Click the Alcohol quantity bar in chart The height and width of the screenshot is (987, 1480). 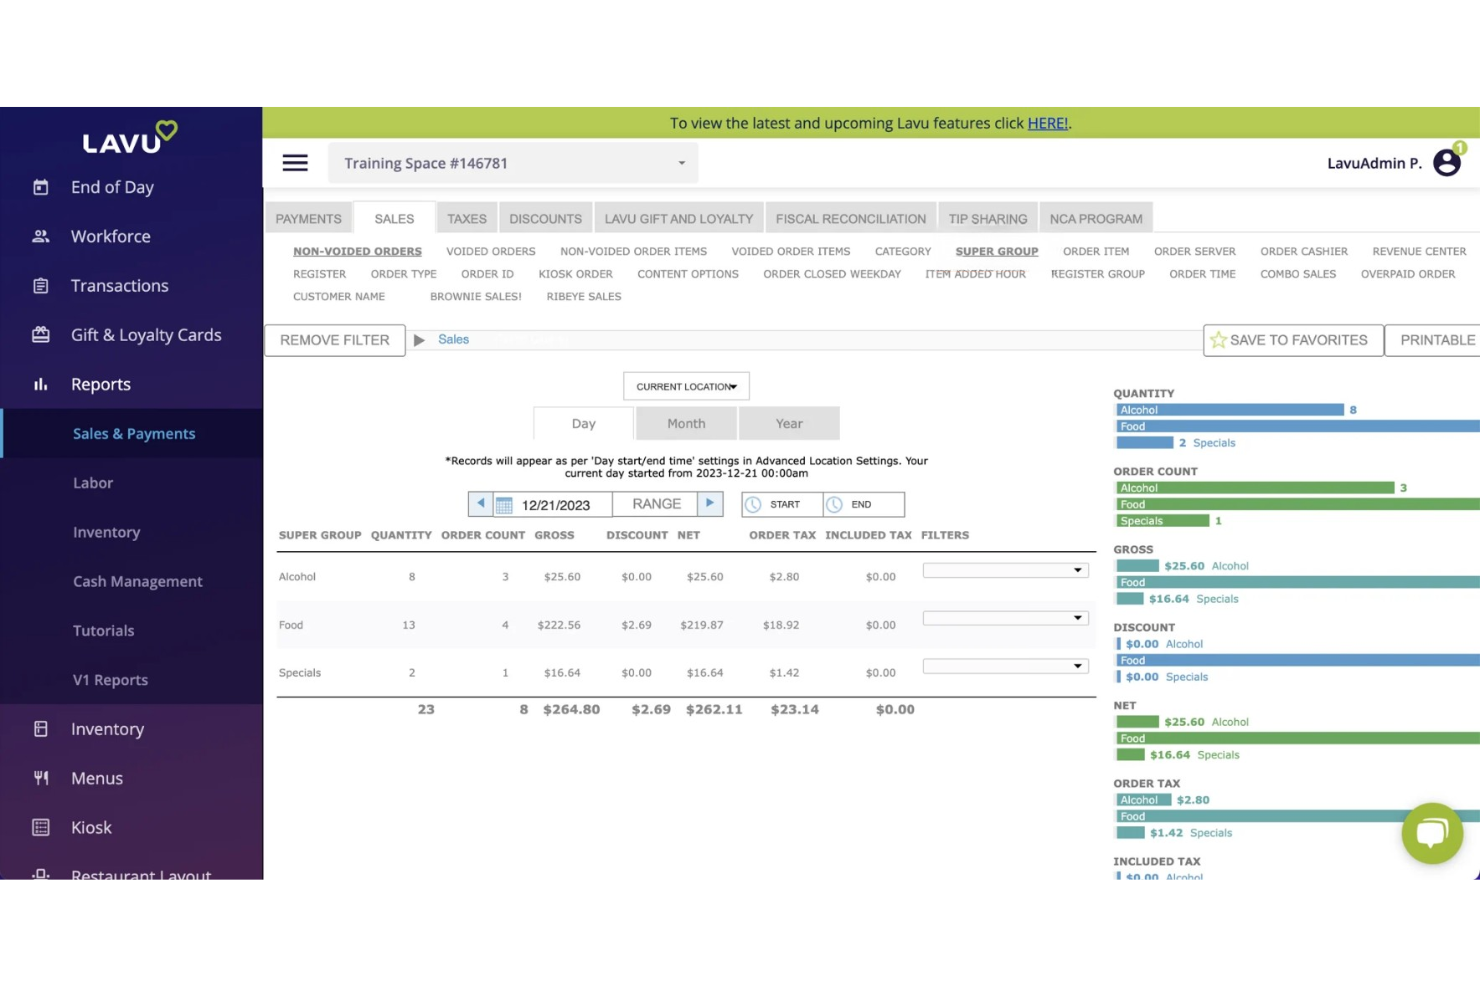click(1229, 410)
